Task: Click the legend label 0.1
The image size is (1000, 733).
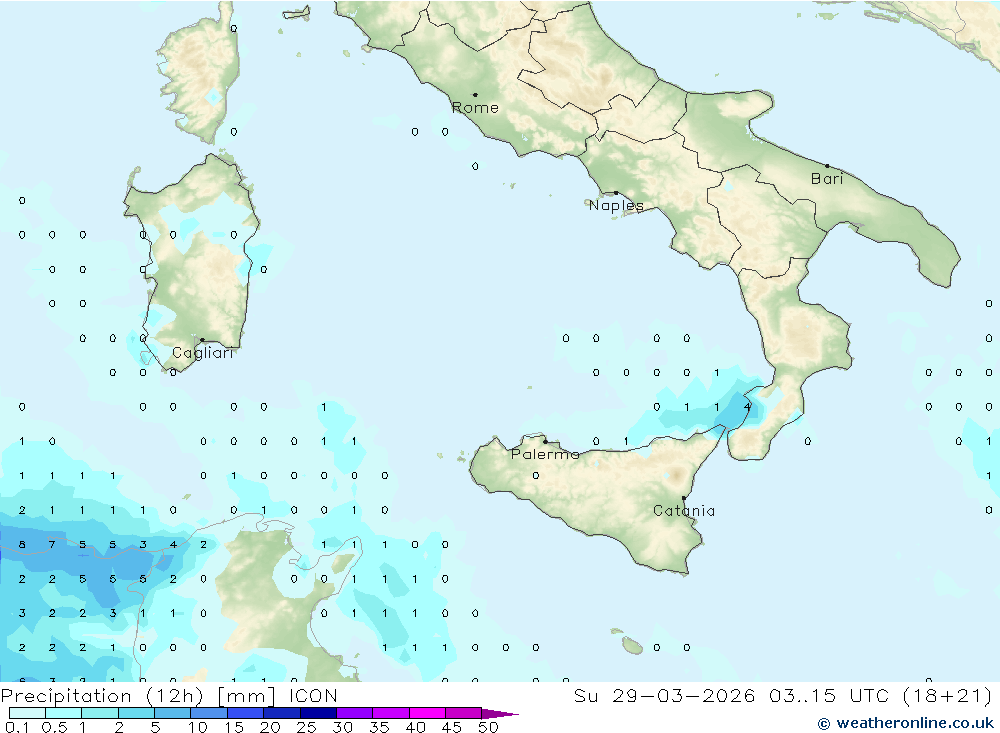Action: pyautogui.click(x=17, y=727)
